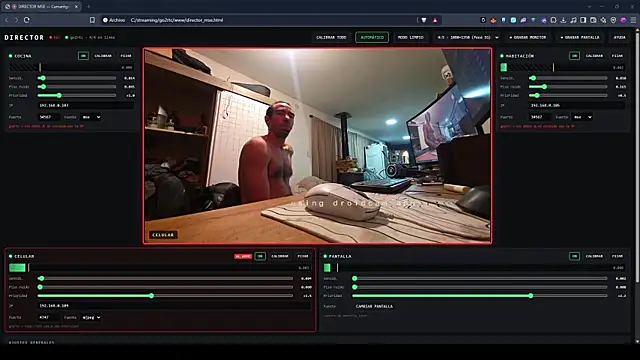Click the DIRECTOR logo title

tap(24, 37)
